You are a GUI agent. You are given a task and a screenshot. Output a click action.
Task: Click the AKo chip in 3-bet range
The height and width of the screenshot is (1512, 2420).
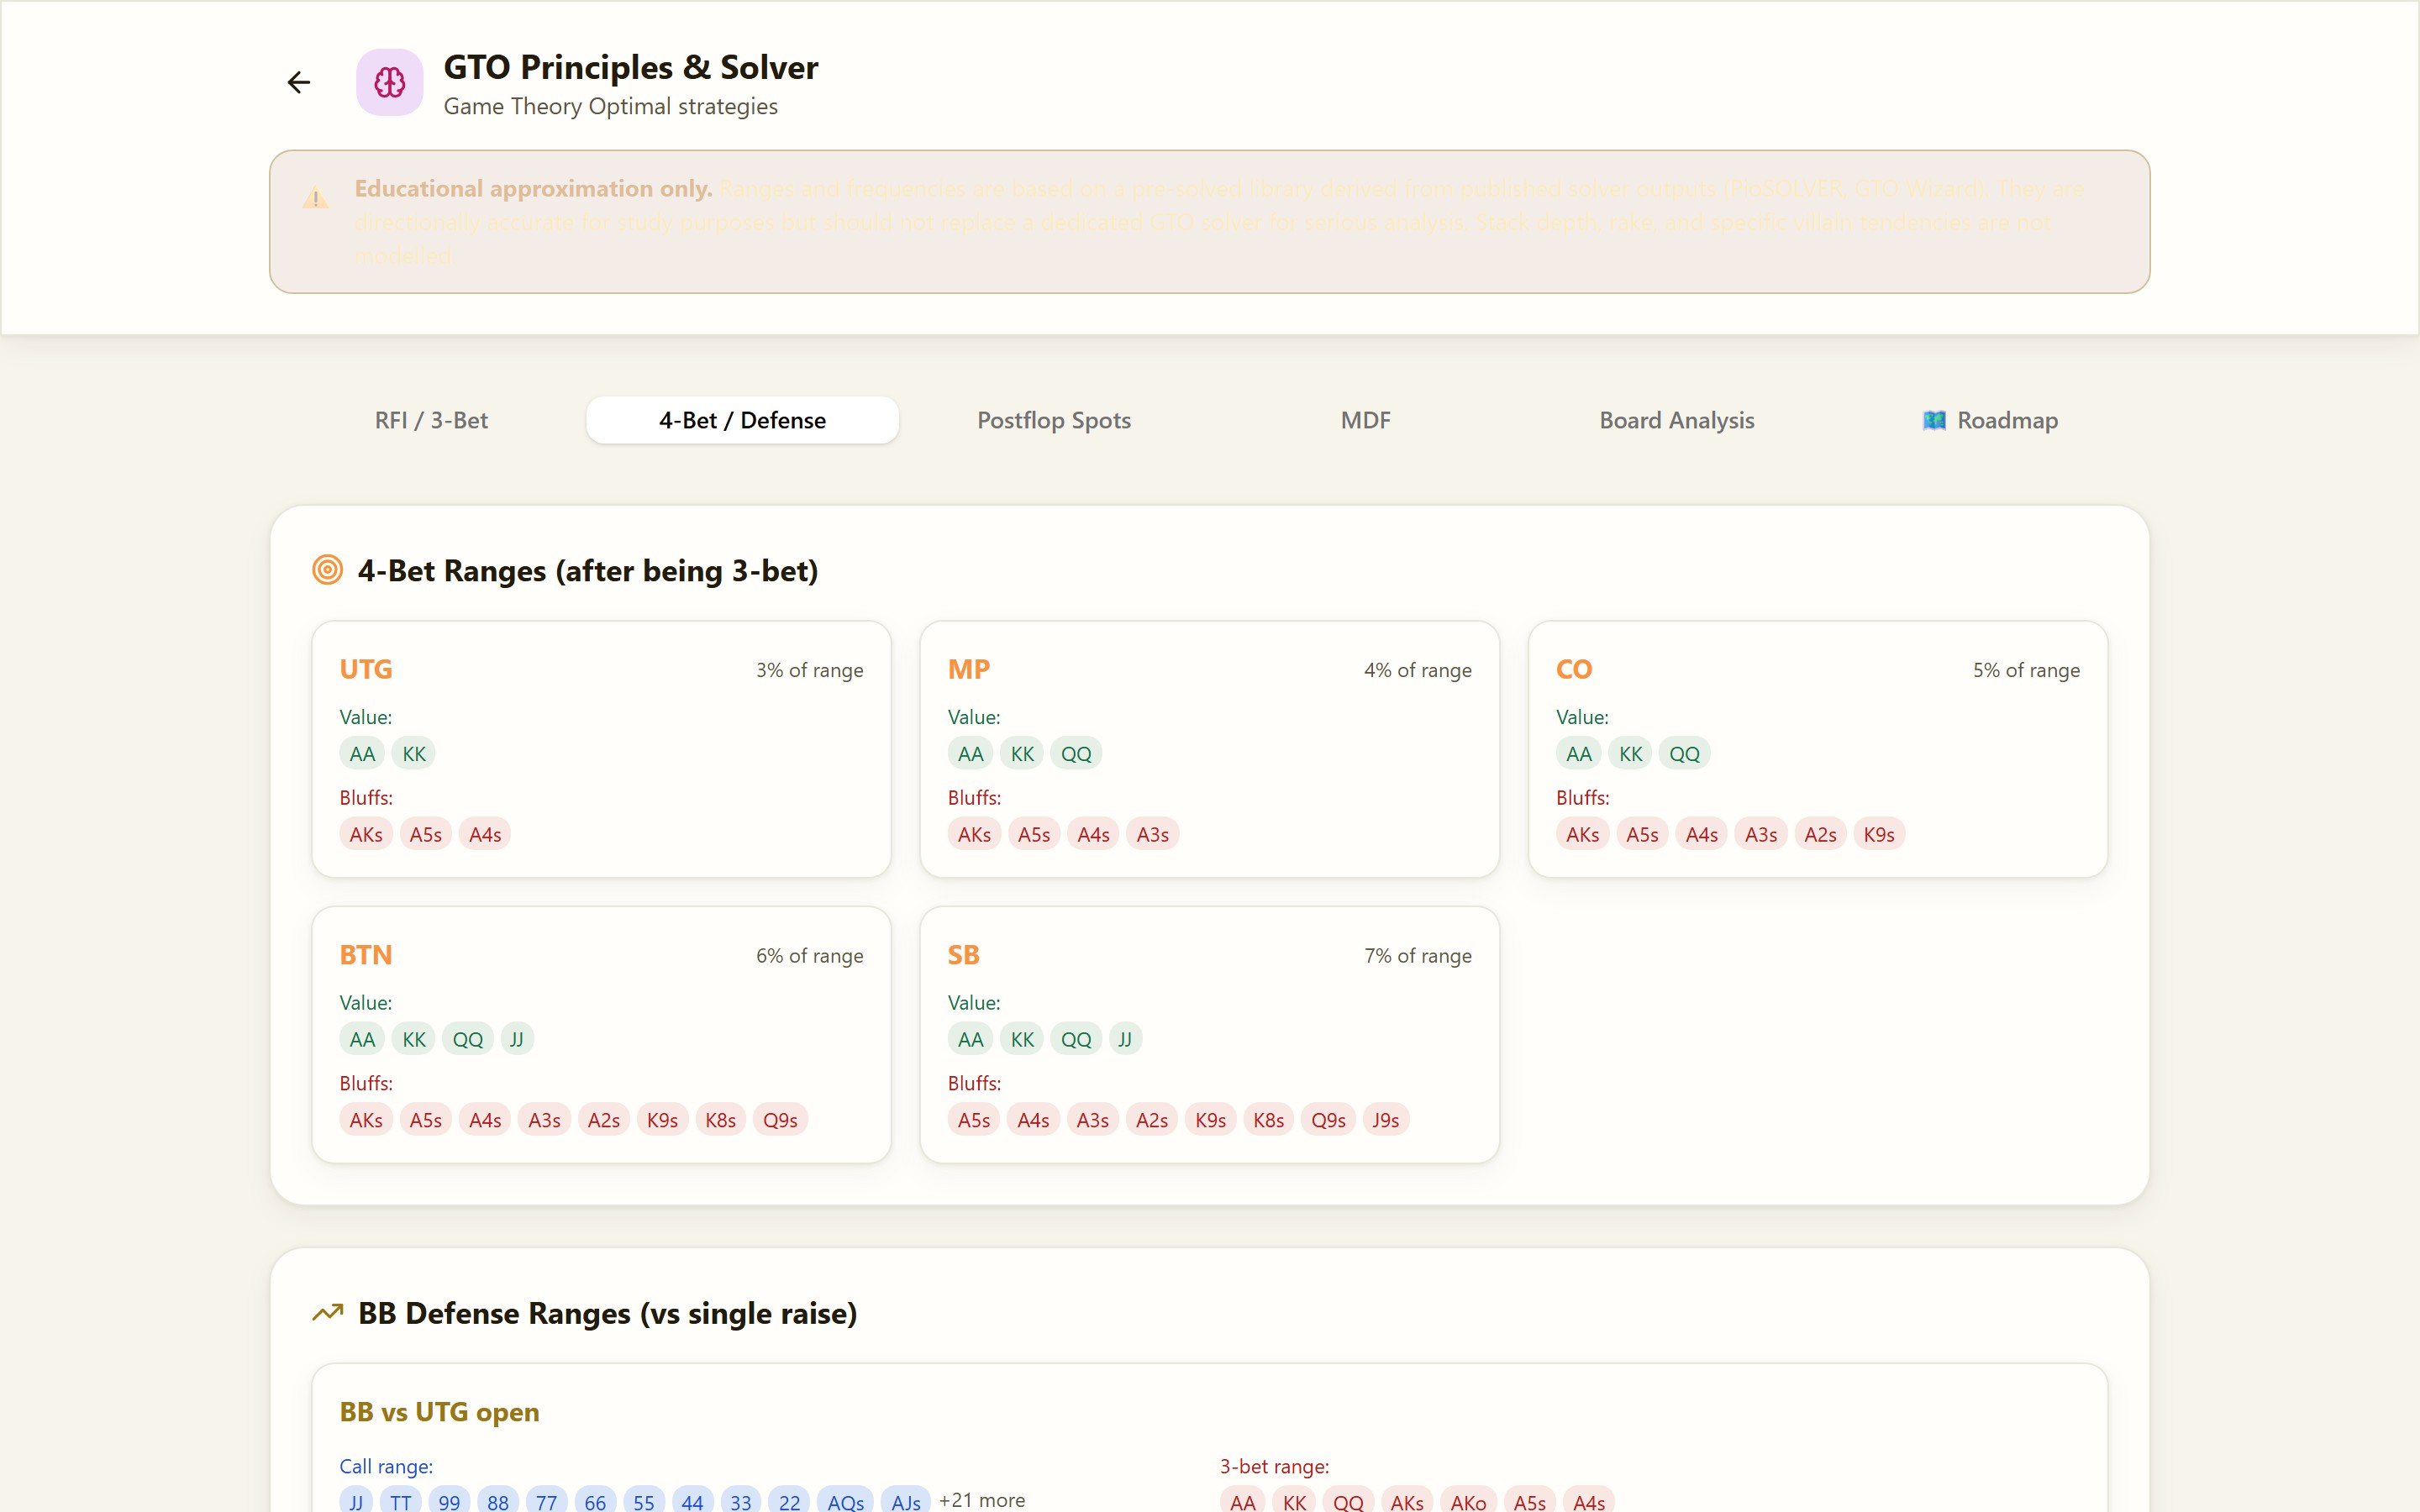1468,1501
